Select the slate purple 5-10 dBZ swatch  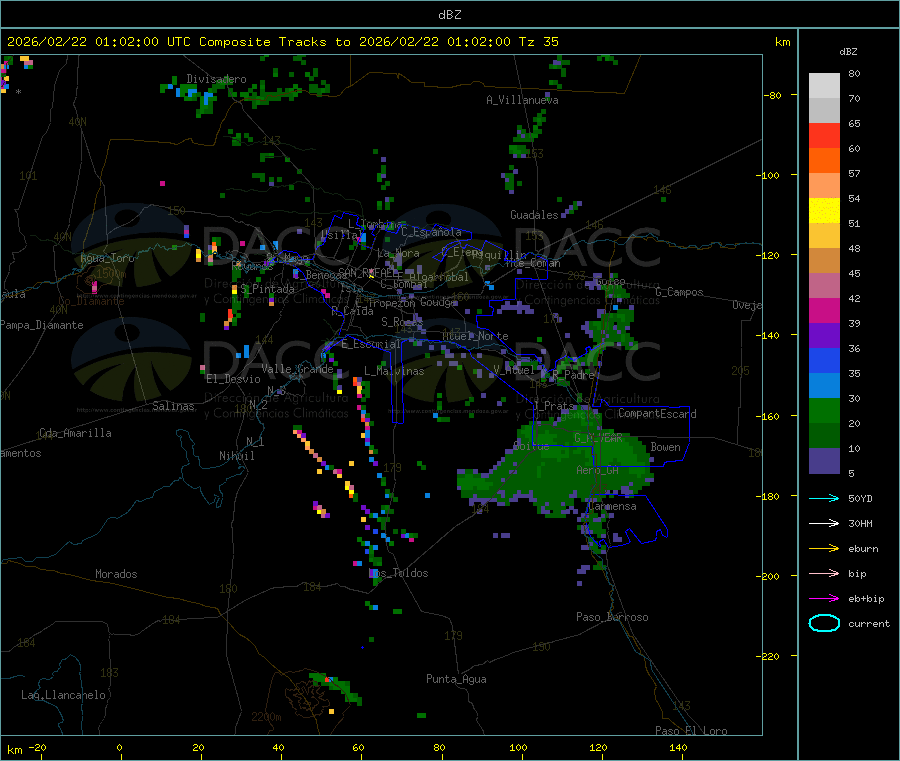824,460
